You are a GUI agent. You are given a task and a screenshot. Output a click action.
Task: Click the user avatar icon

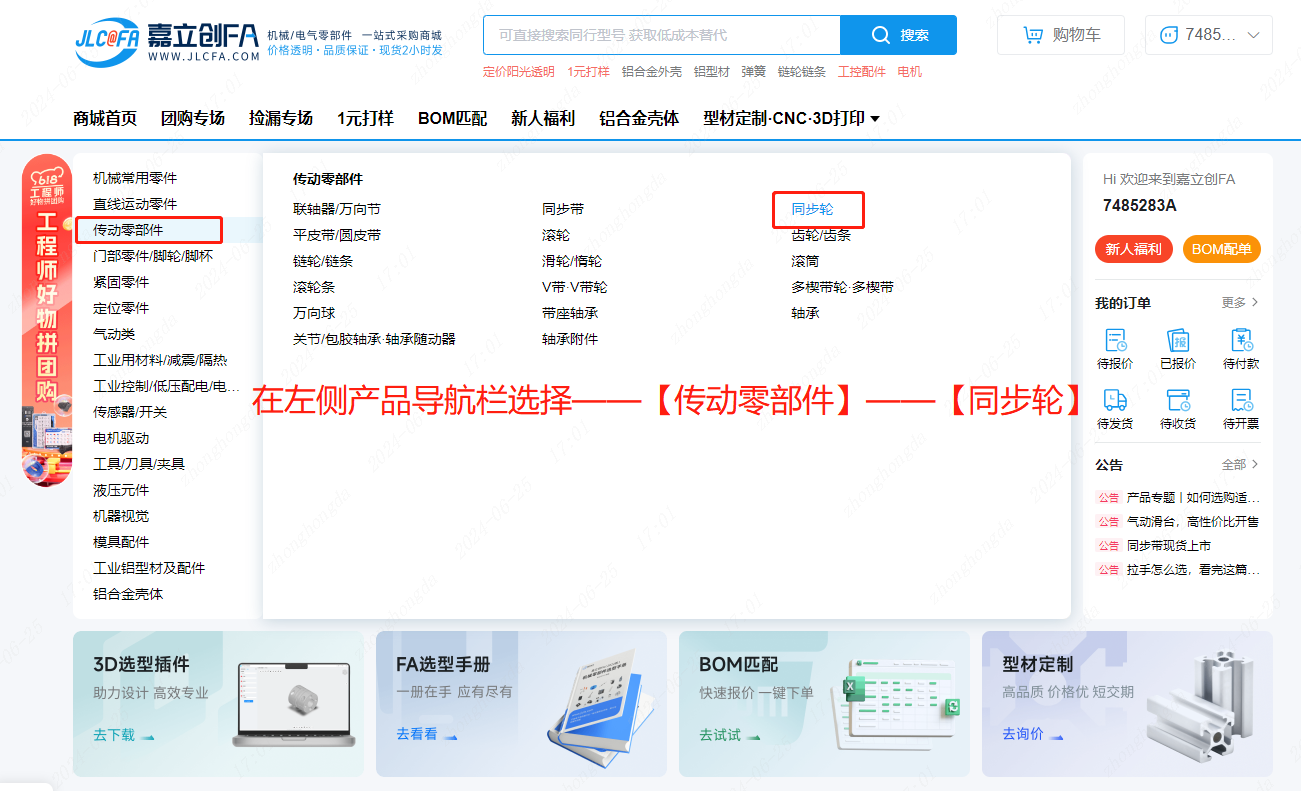coord(1168,35)
